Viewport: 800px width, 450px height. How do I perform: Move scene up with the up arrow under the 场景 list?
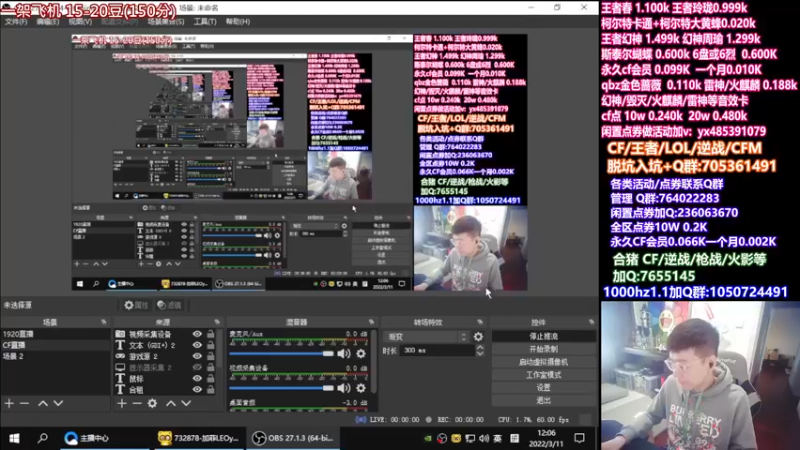[x=43, y=404]
